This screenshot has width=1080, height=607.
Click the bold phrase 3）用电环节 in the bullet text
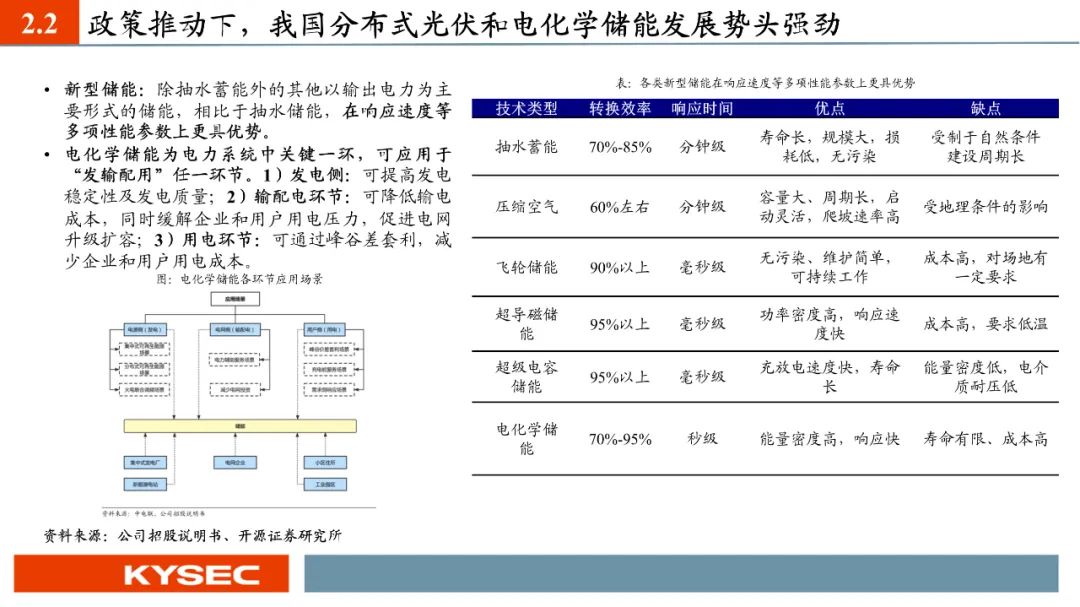pos(207,240)
